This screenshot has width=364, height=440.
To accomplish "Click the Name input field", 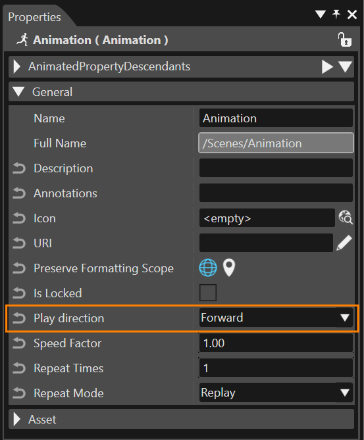I will click(x=276, y=118).
